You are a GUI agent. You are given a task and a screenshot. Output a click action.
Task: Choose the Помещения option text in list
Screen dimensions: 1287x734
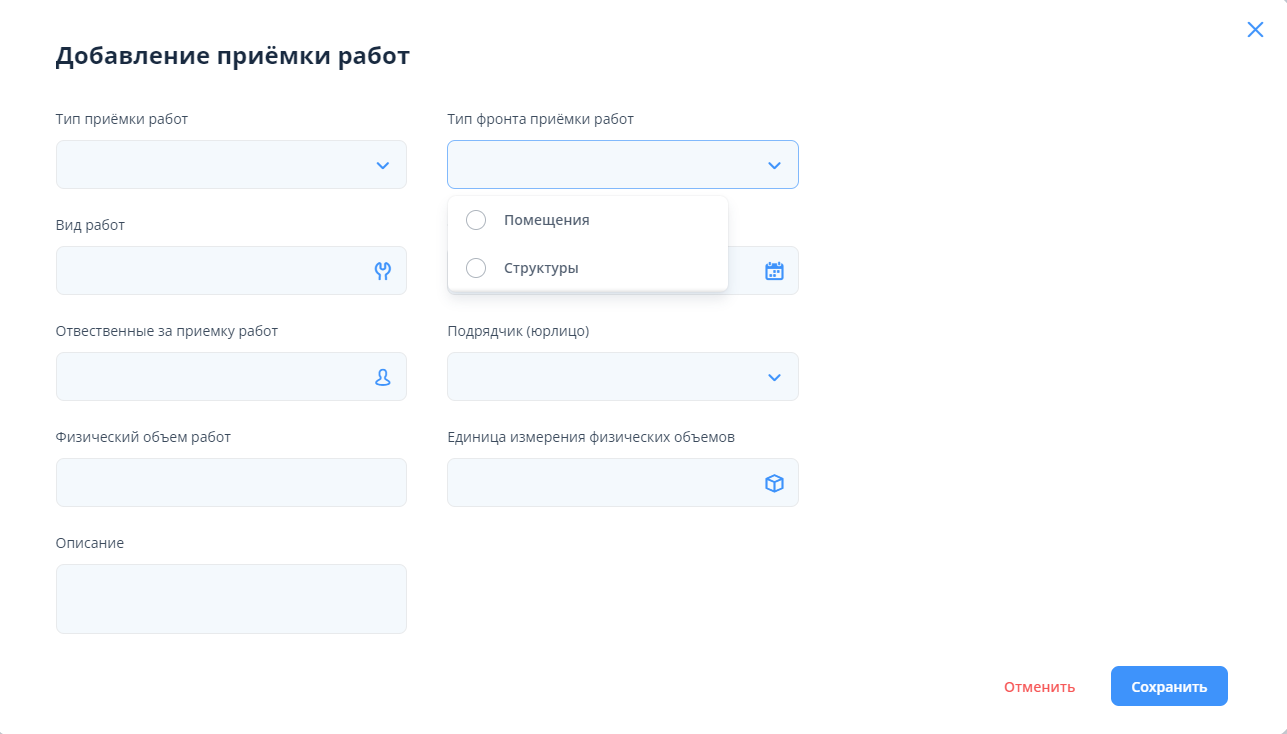[x=546, y=220]
